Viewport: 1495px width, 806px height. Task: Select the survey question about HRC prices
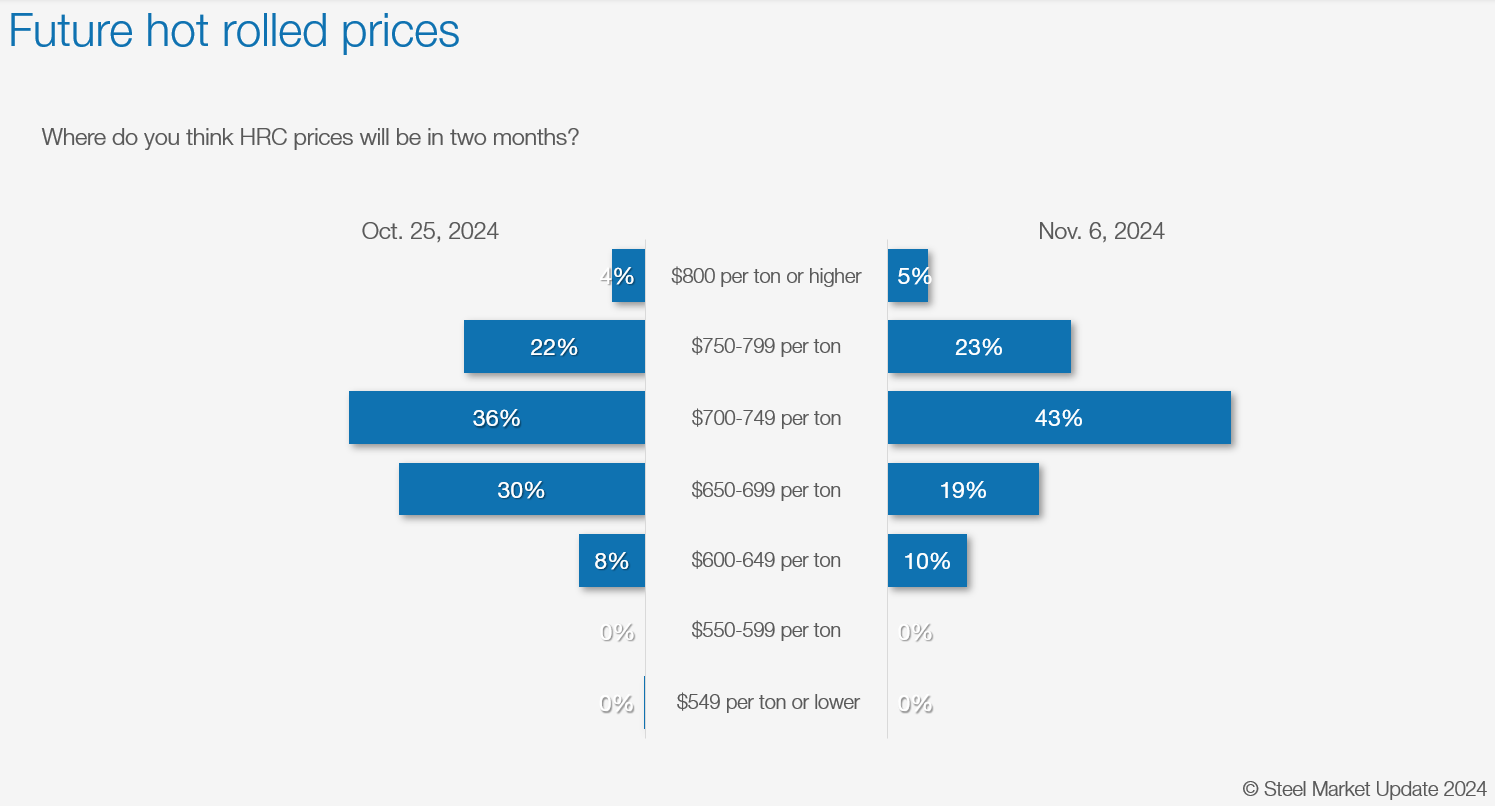[310, 137]
